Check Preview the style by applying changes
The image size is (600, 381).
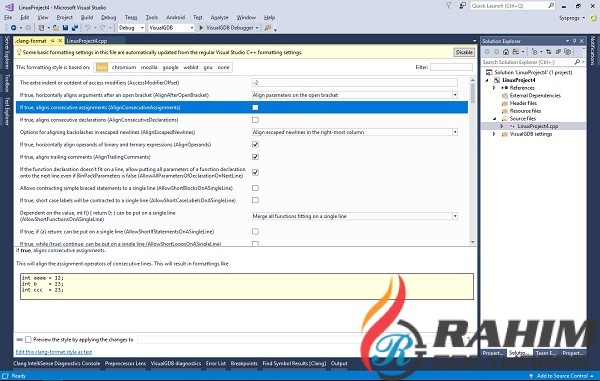[28, 339]
